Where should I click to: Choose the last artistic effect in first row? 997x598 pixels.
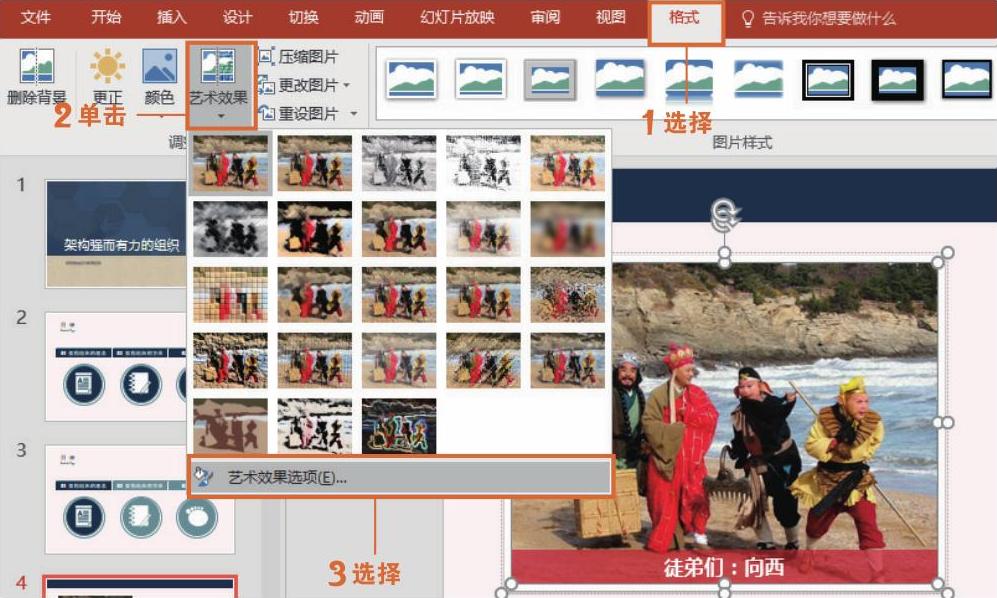568,163
